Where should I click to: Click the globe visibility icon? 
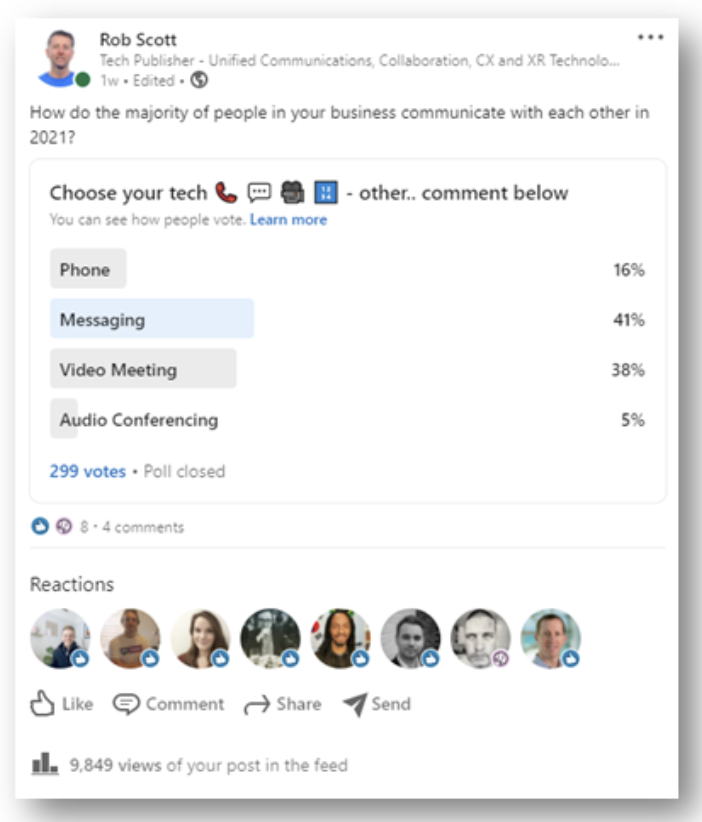click(x=199, y=80)
